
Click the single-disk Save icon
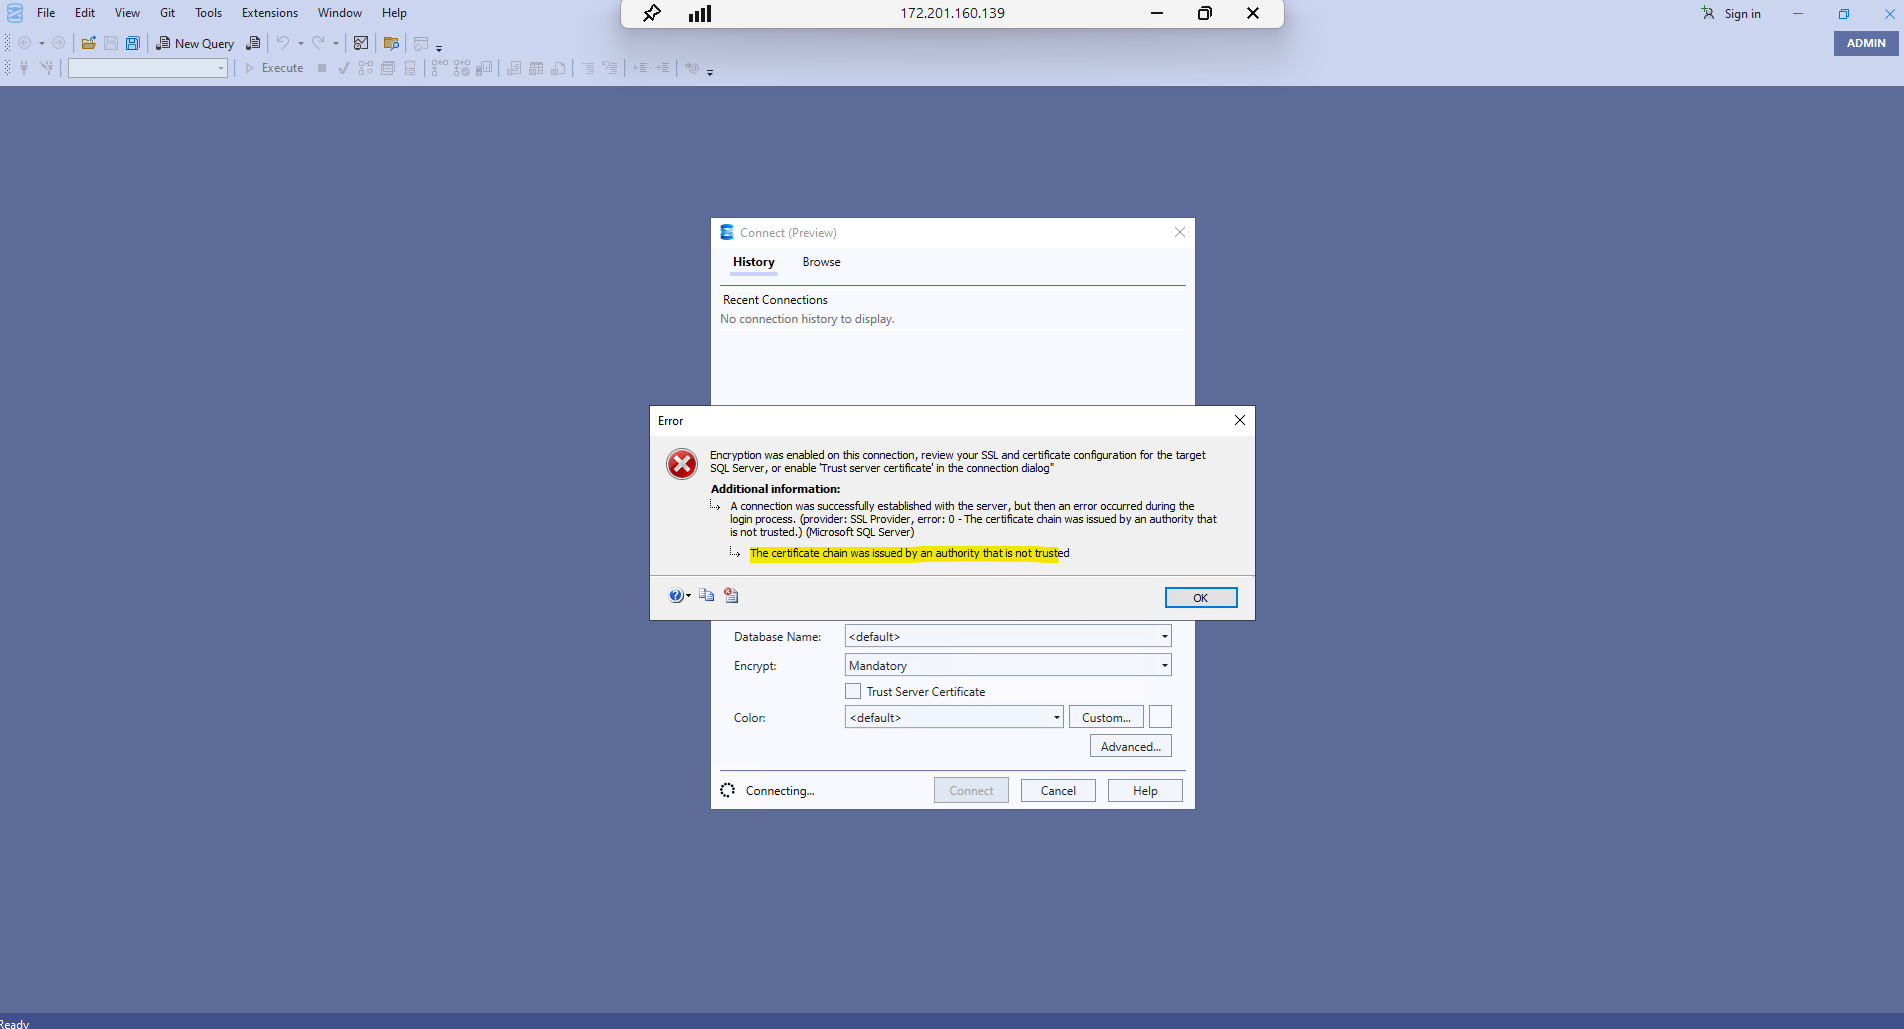coord(111,43)
